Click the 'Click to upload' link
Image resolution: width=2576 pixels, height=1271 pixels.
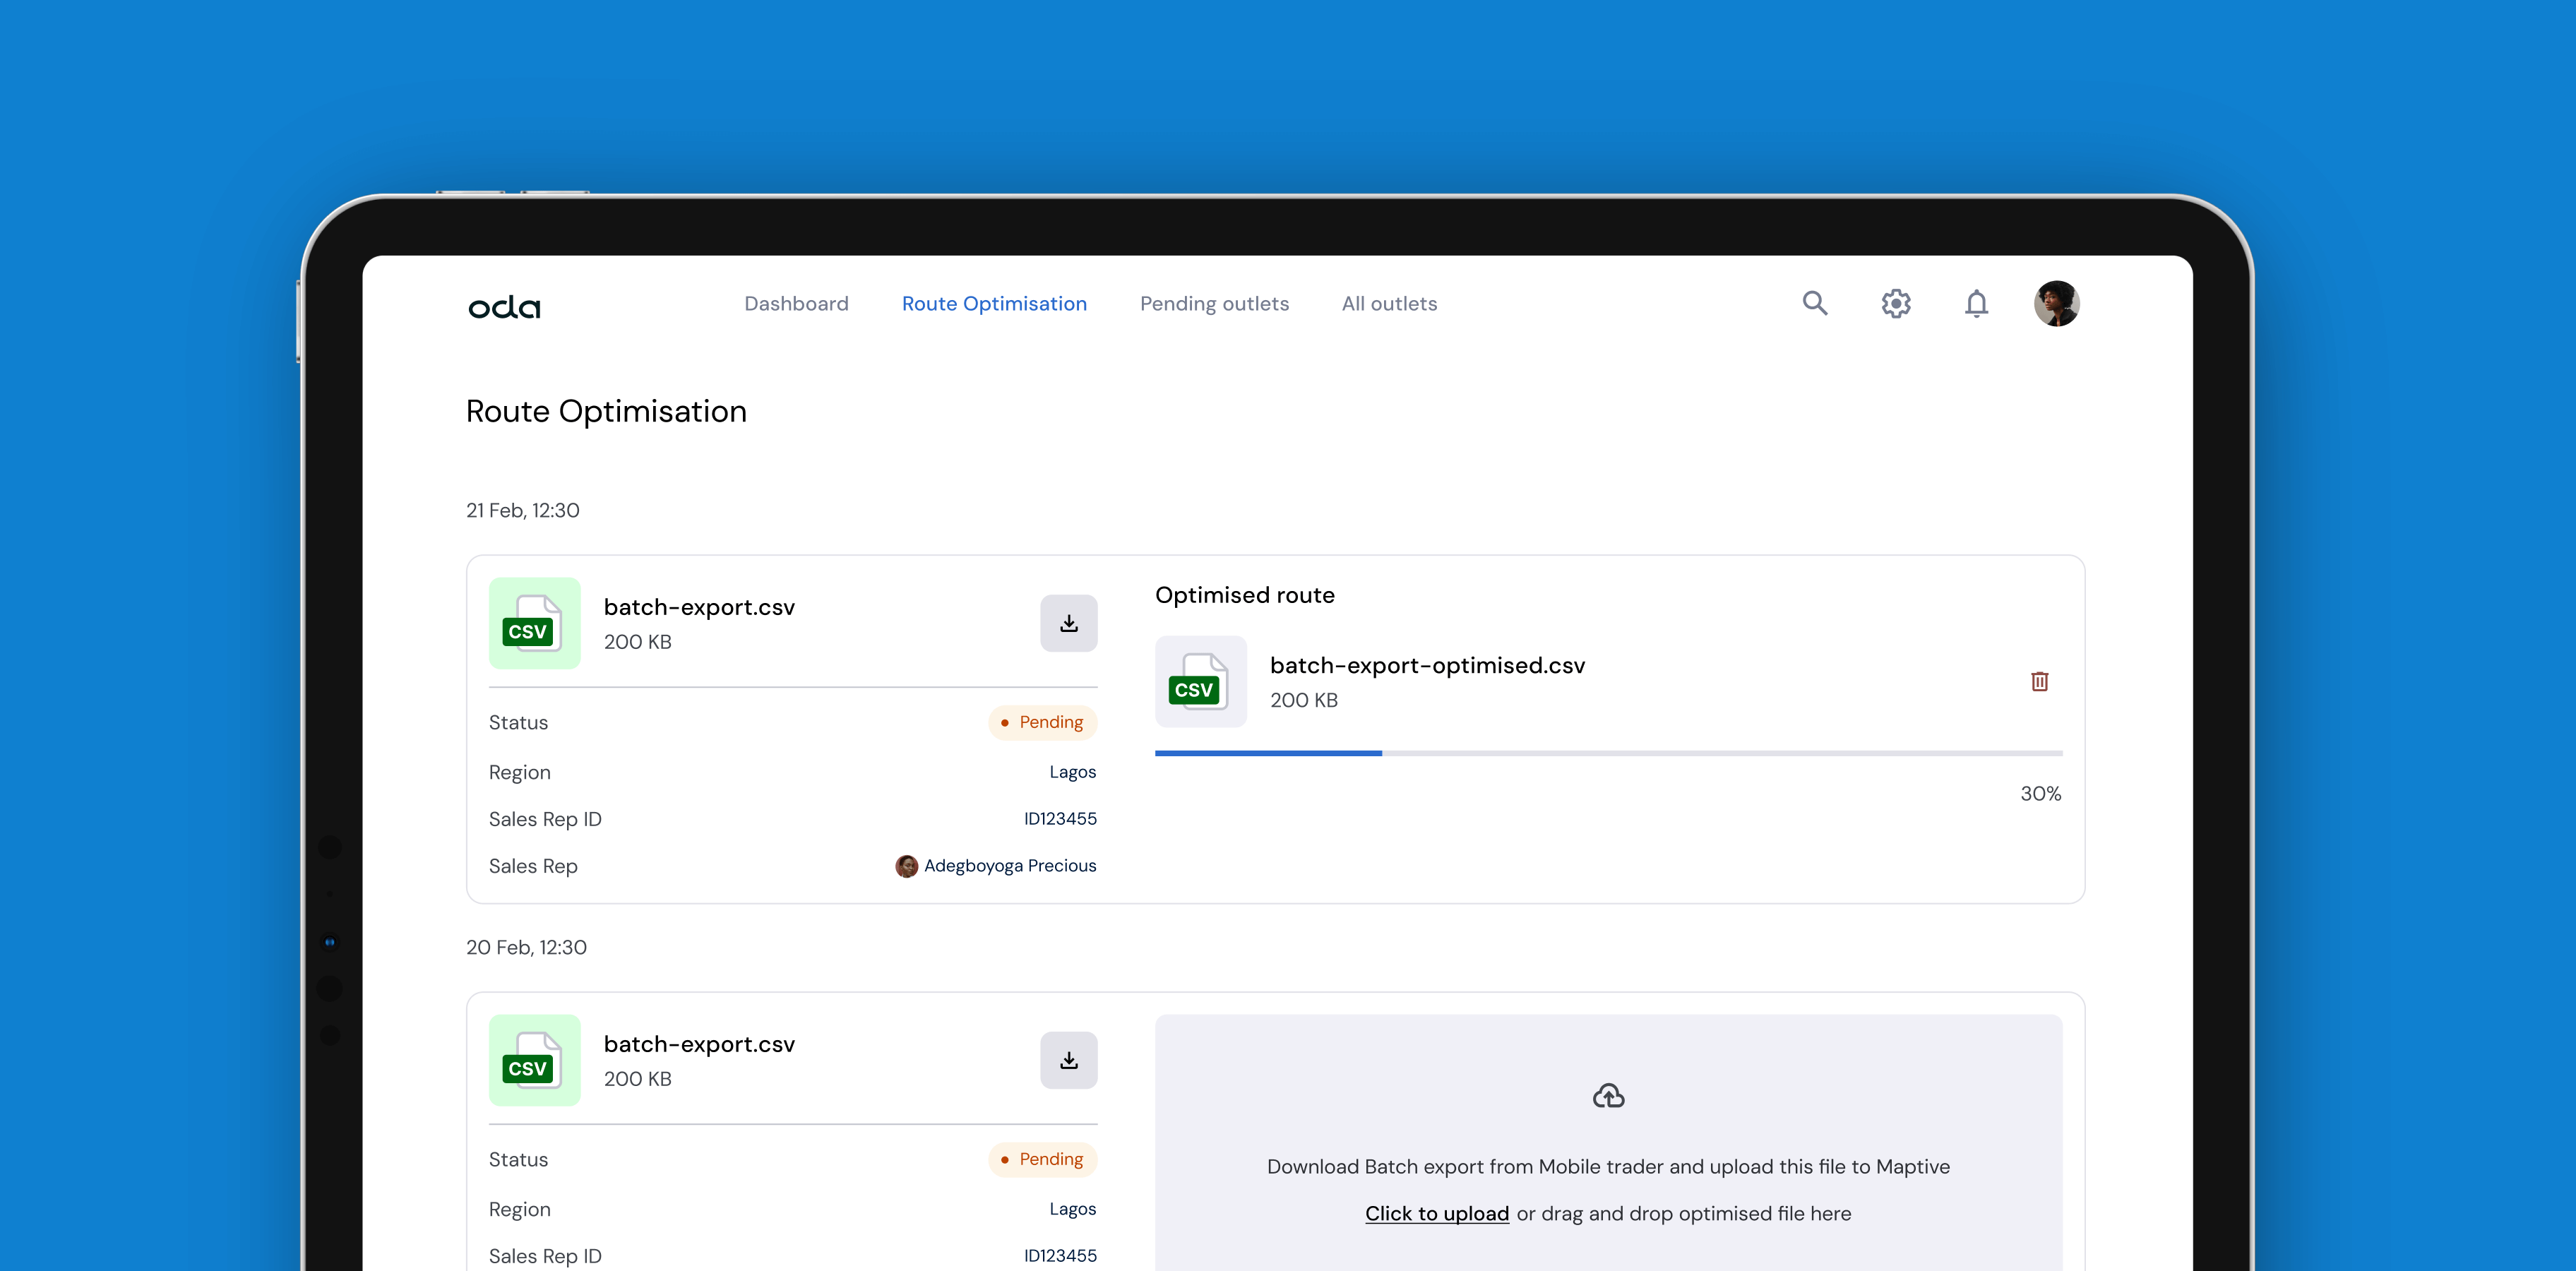coord(1436,1213)
